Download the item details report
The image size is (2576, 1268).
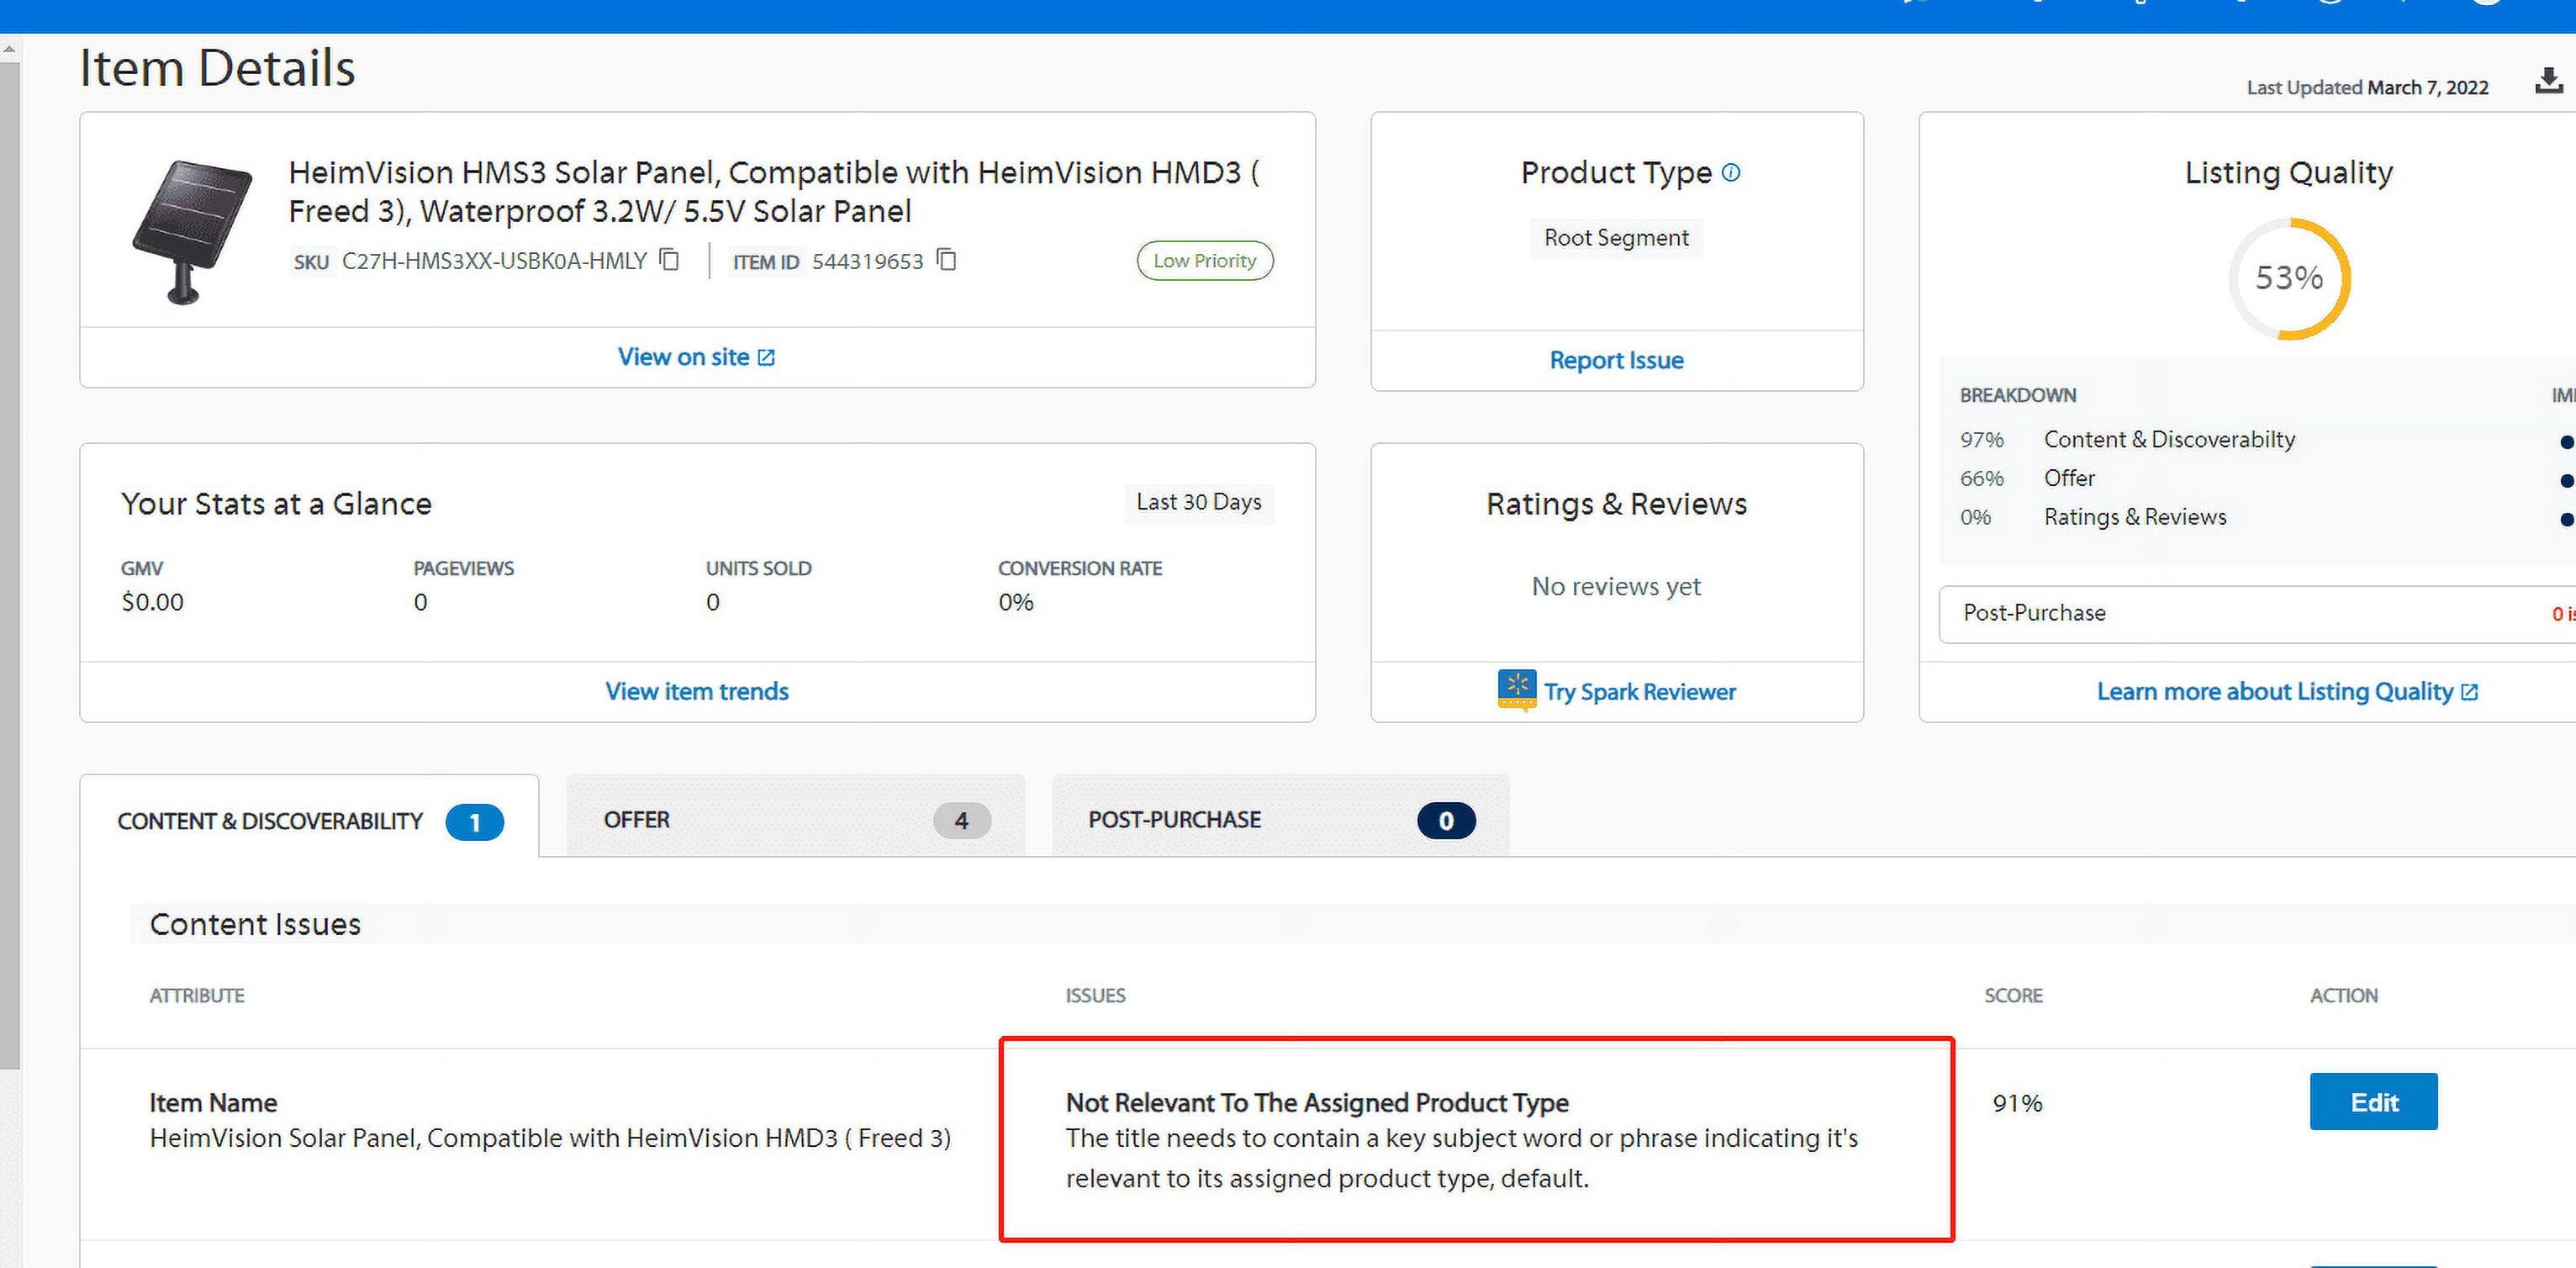click(x=2548, y=81)
